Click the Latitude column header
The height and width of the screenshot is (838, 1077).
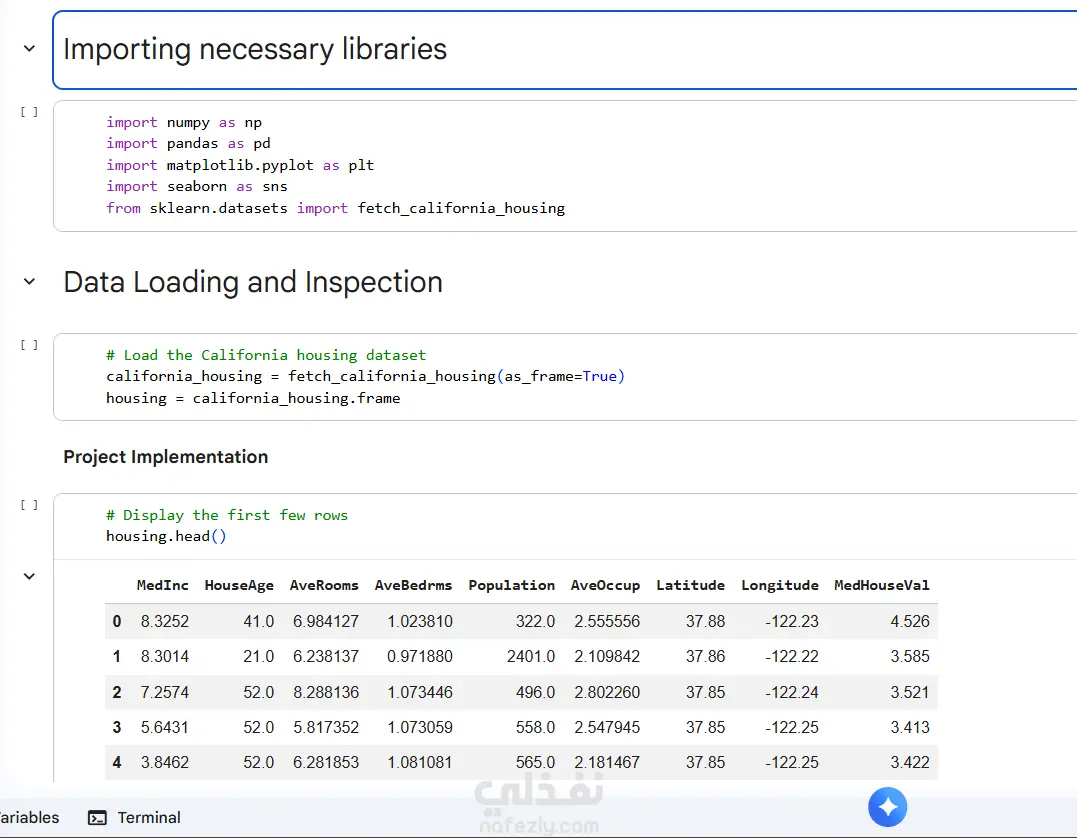coord(690,585)
